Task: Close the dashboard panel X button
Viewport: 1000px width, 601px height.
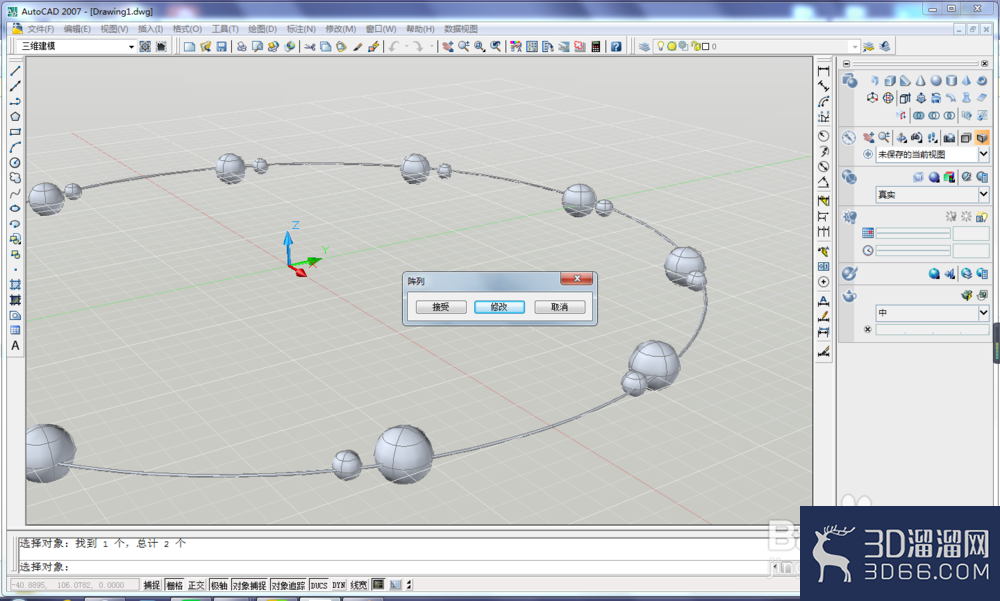Action: point(985,64)
